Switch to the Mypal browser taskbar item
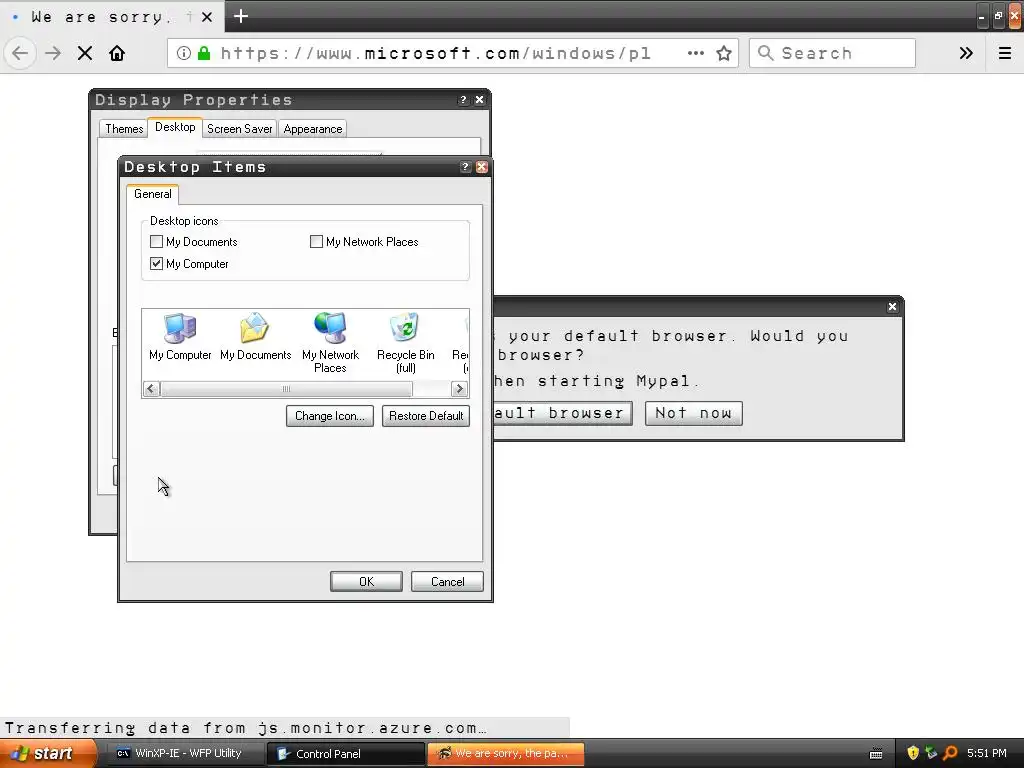1024x768 pixels. [506, 754]
